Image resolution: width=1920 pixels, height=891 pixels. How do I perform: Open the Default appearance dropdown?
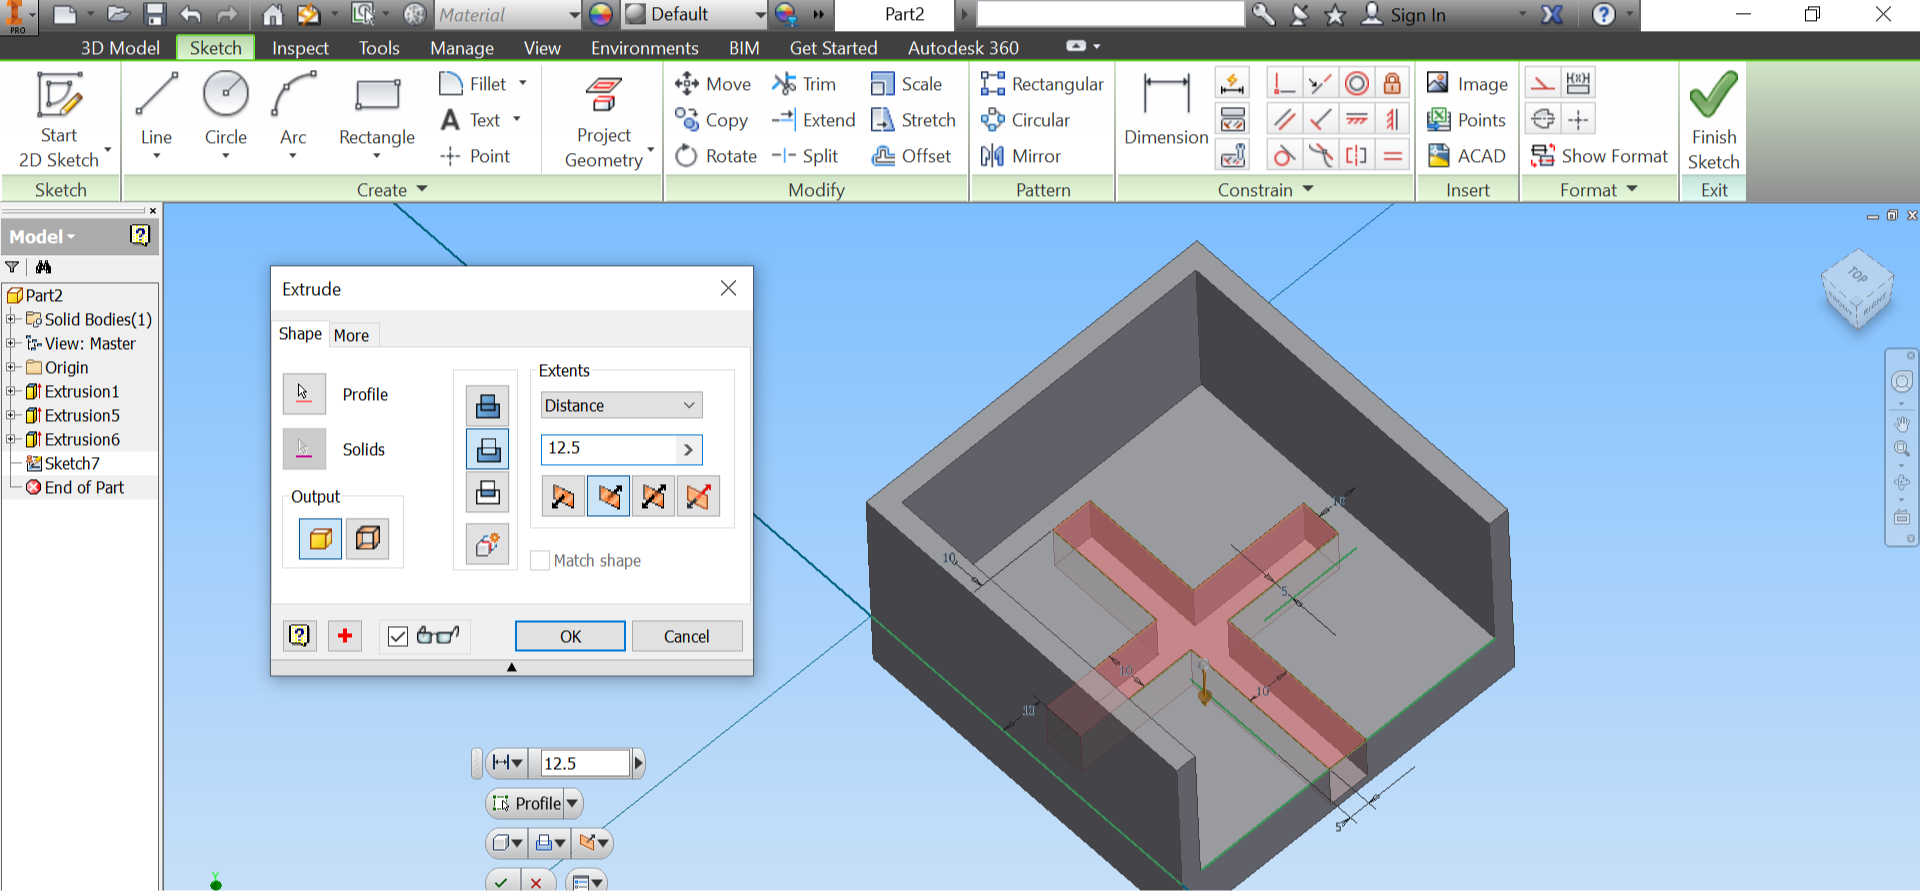(694, 15)
